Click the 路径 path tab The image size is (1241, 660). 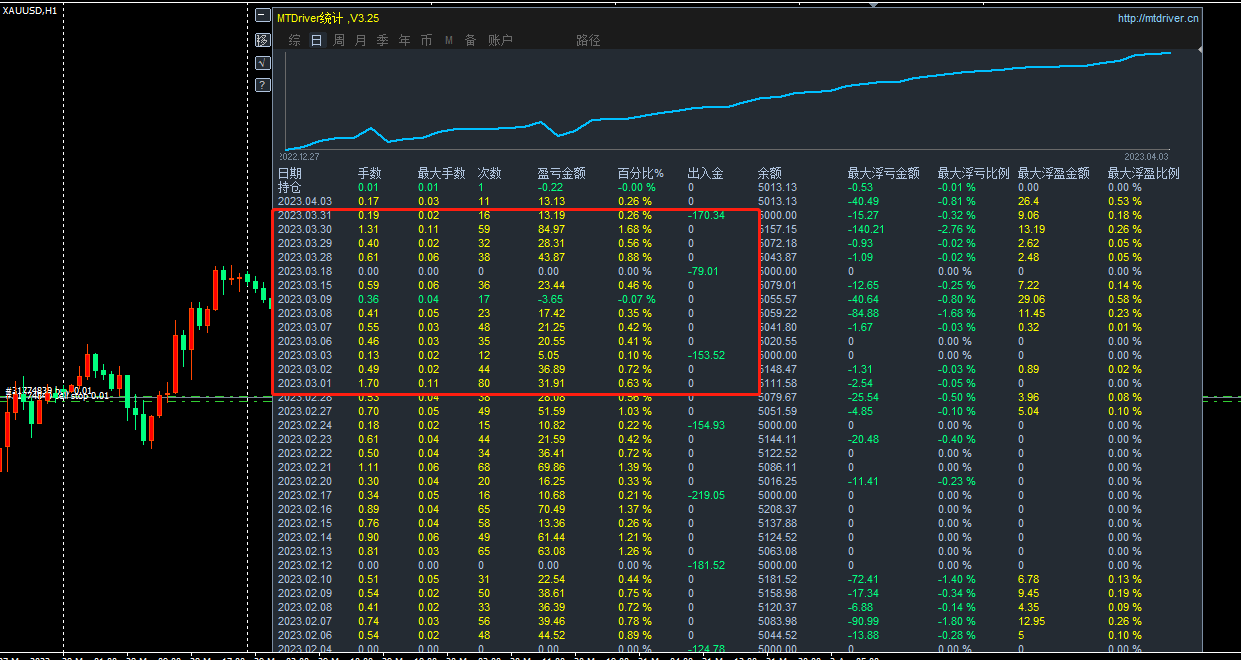coord(588,41)
